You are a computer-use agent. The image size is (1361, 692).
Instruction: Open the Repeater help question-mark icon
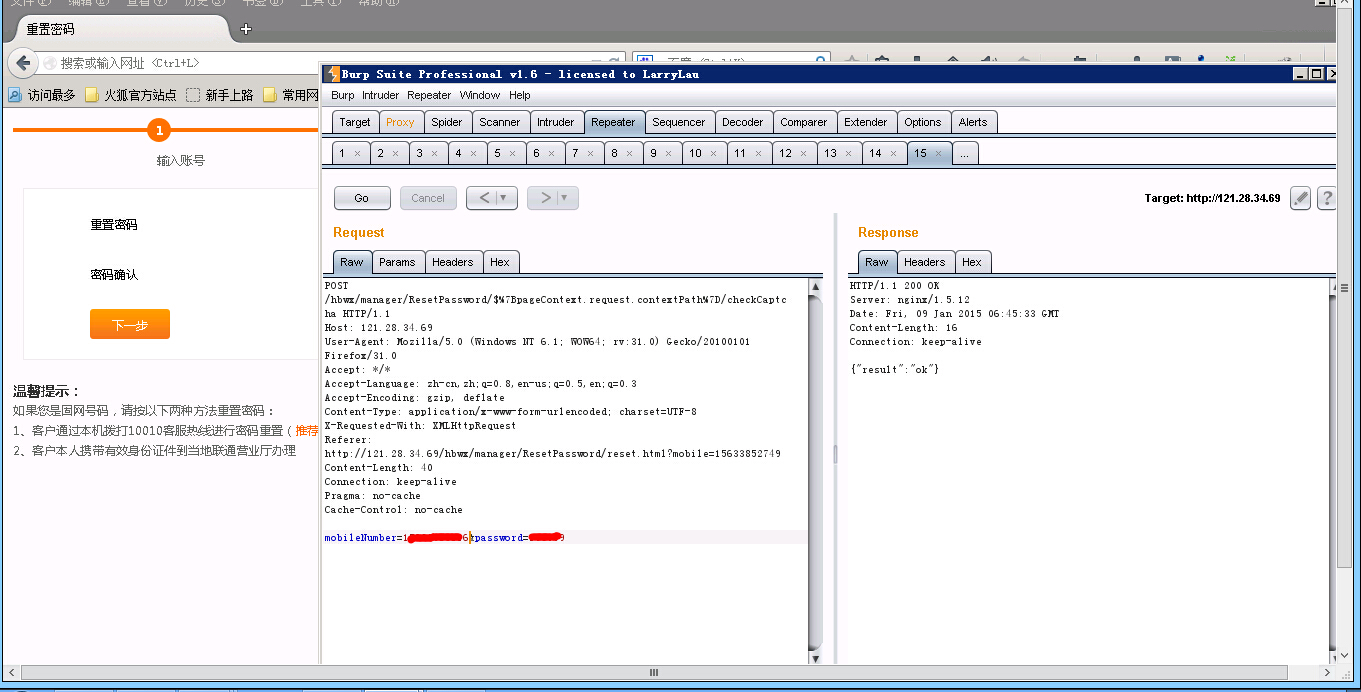[1327, 198]
